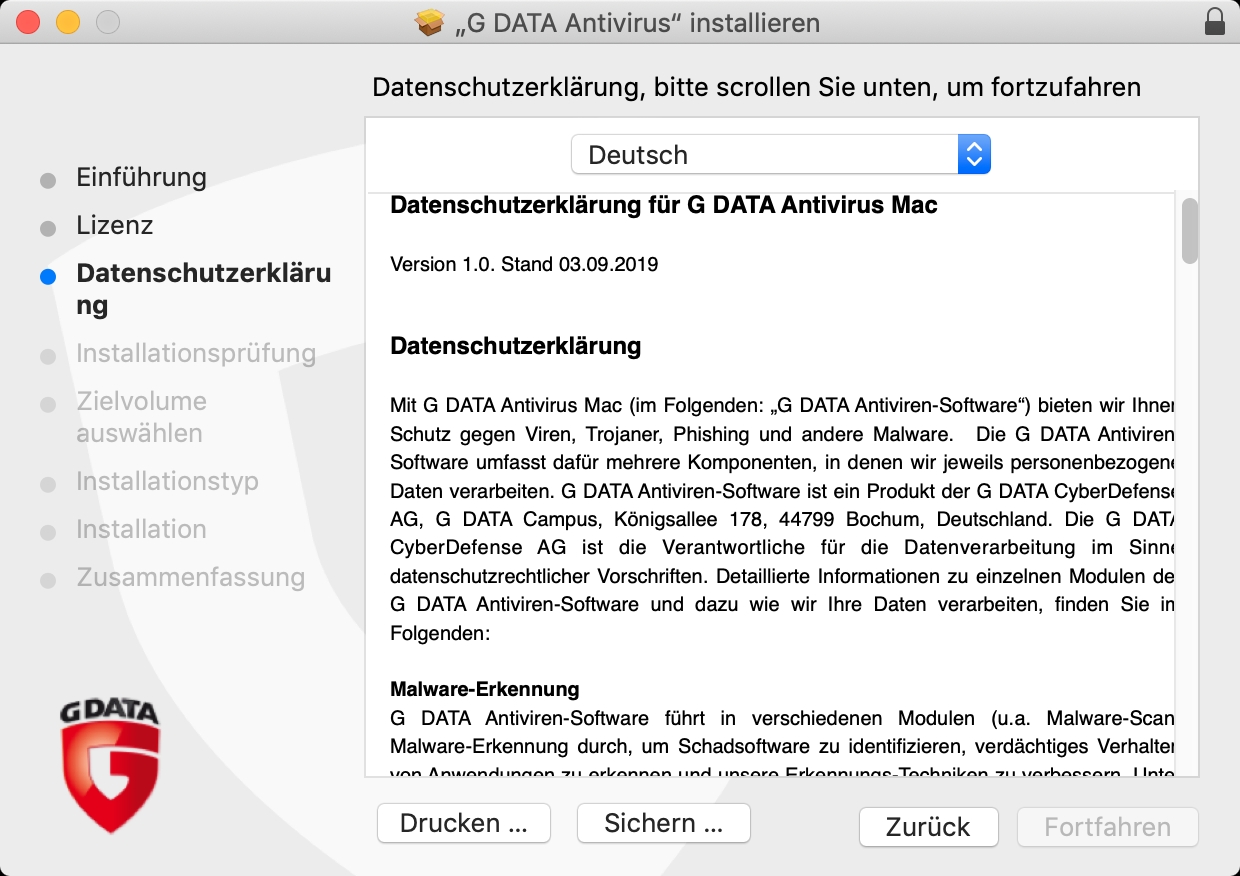Click the bold 'Datenschutzerklärung' subheading in document

point(515,346)
